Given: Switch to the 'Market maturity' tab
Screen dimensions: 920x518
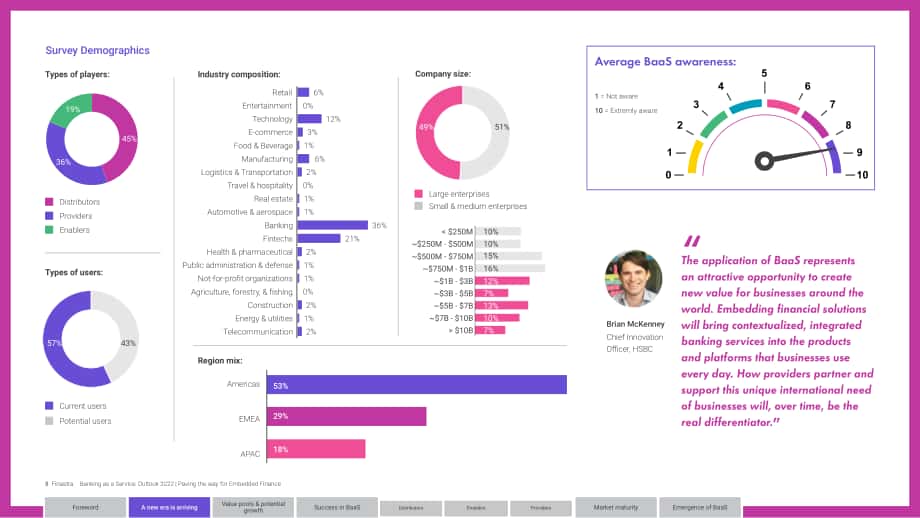Looking at the screenshot, I should 615,507.
